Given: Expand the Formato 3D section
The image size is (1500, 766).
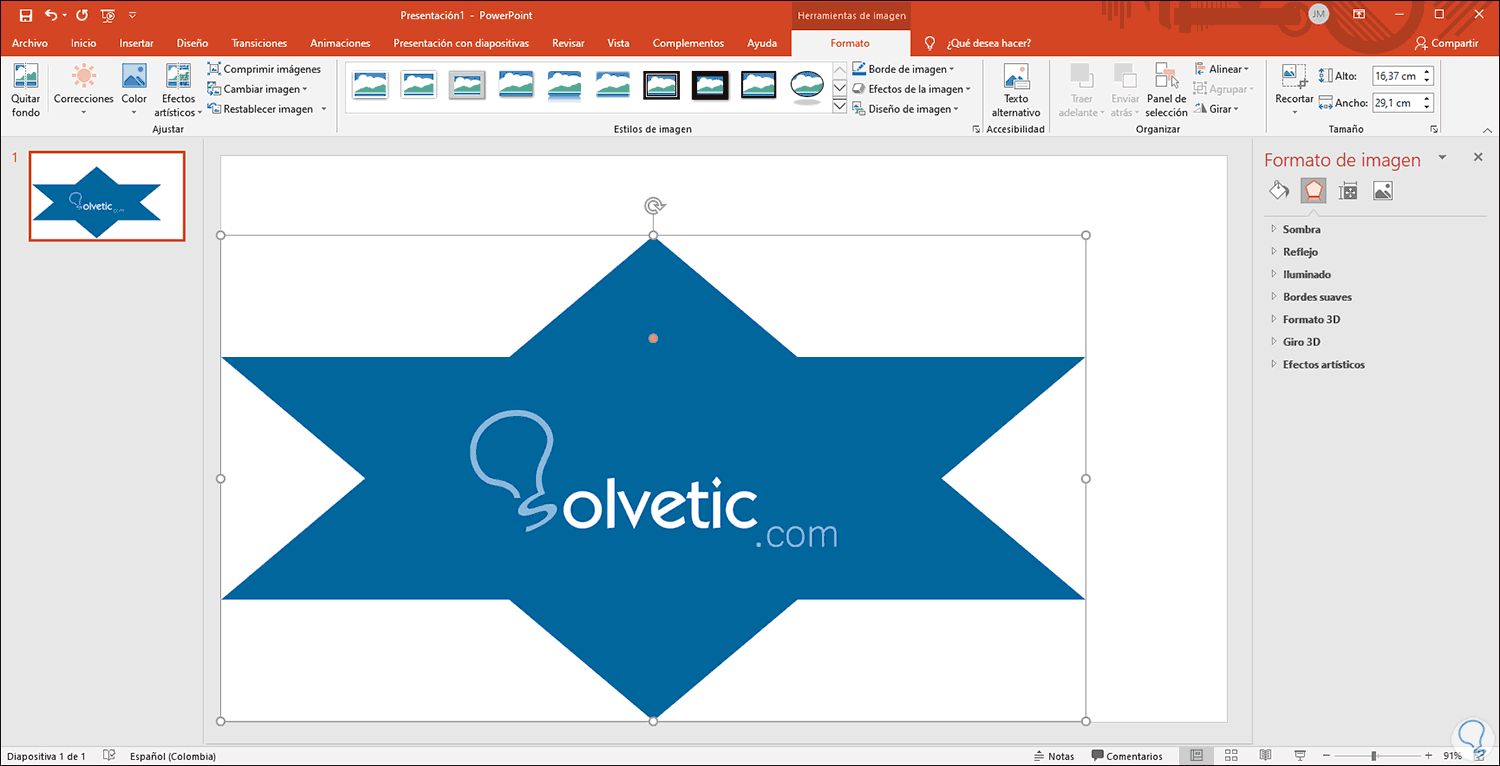Looking at the screenshot, I should pos(1310,320).
